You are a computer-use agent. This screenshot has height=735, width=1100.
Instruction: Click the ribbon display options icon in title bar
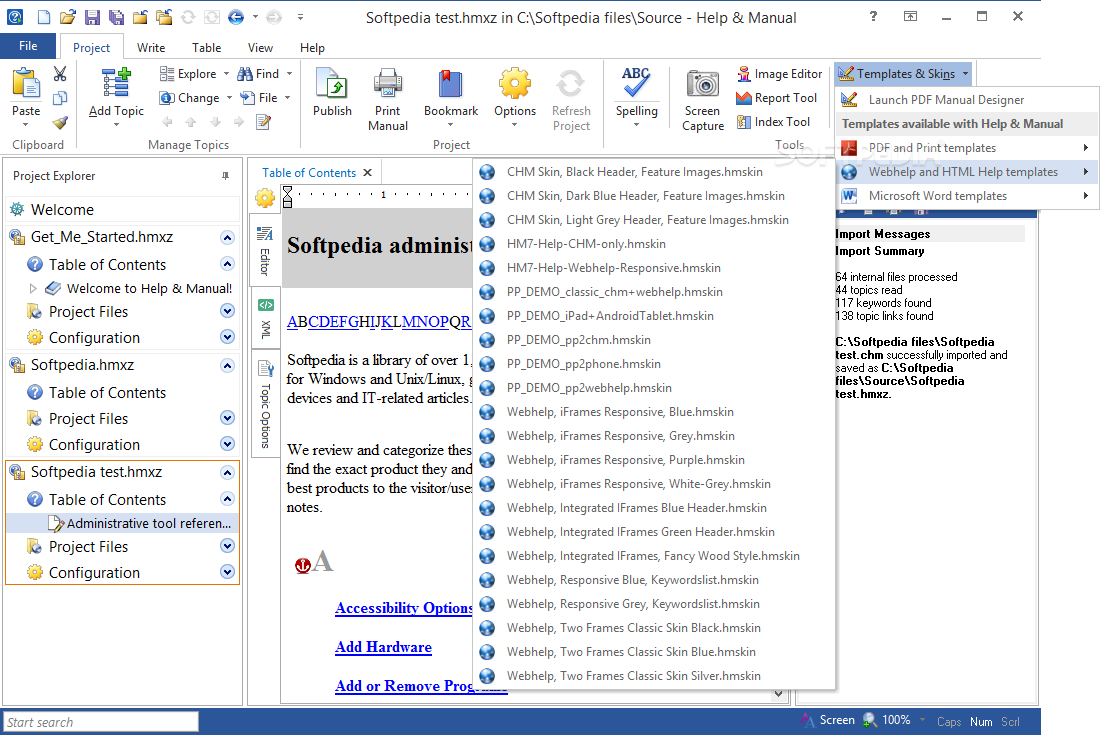(x=910, y=16)
